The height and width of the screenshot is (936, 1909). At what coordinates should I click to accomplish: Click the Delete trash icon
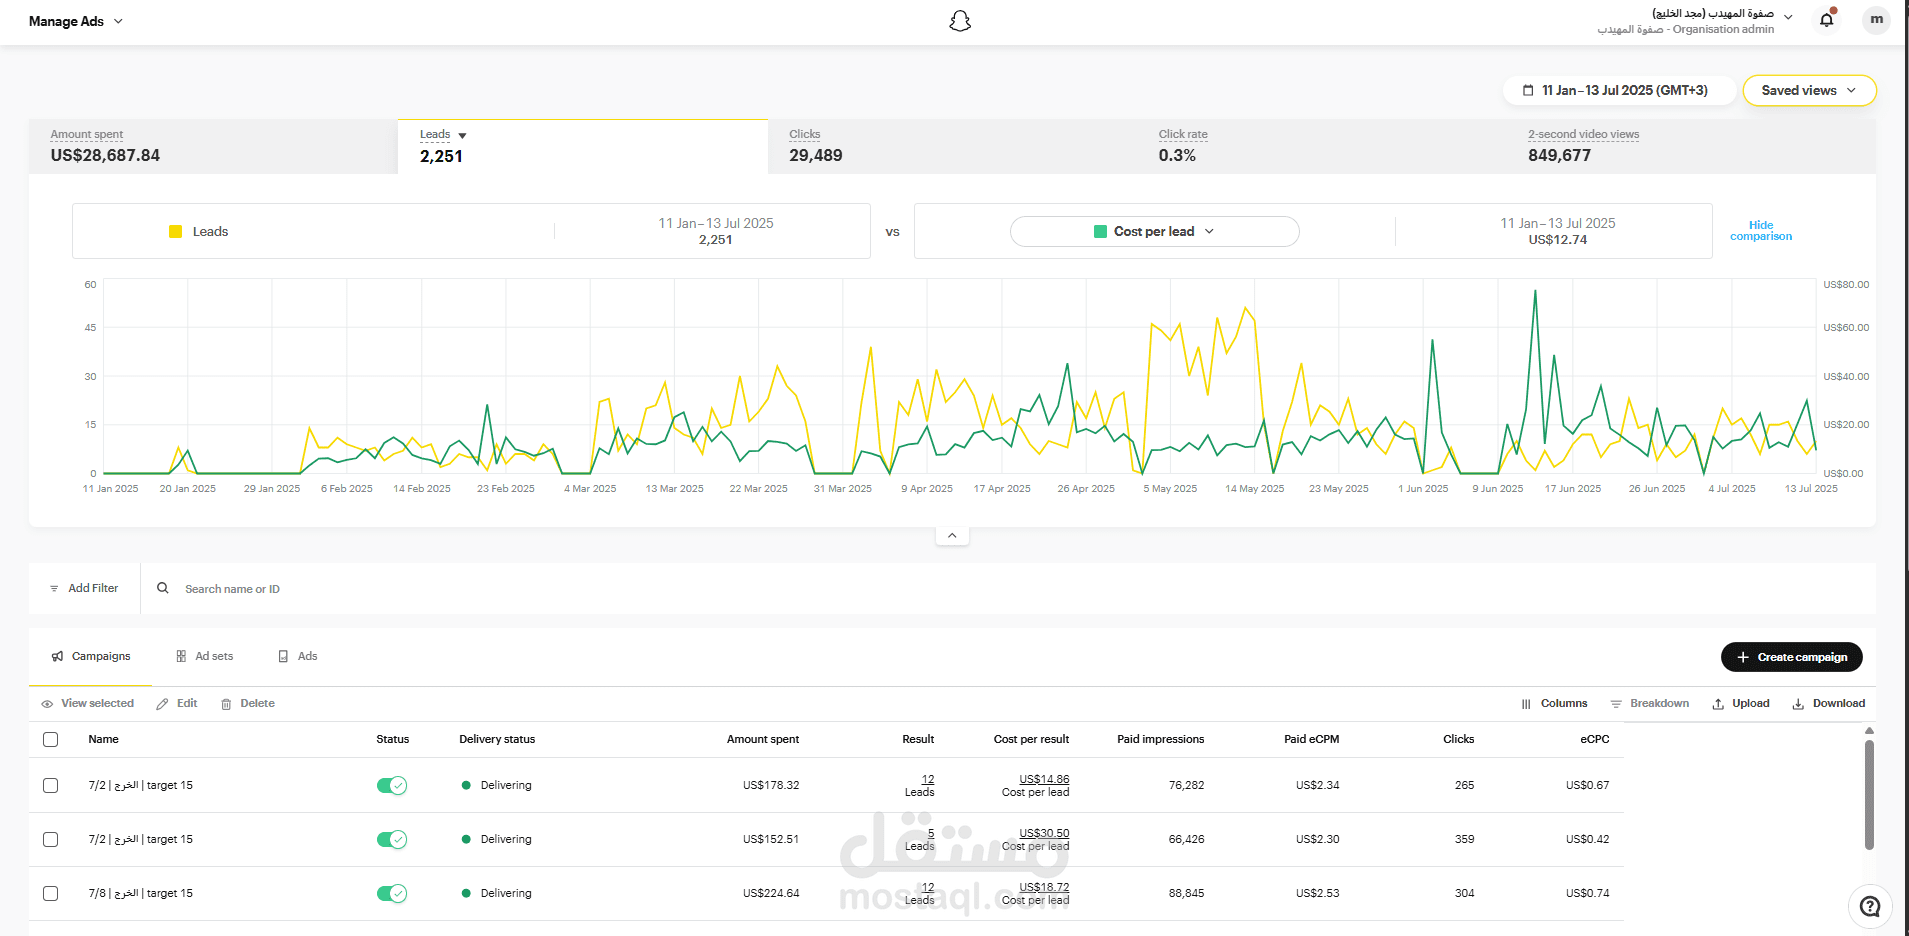click(226, 704)
